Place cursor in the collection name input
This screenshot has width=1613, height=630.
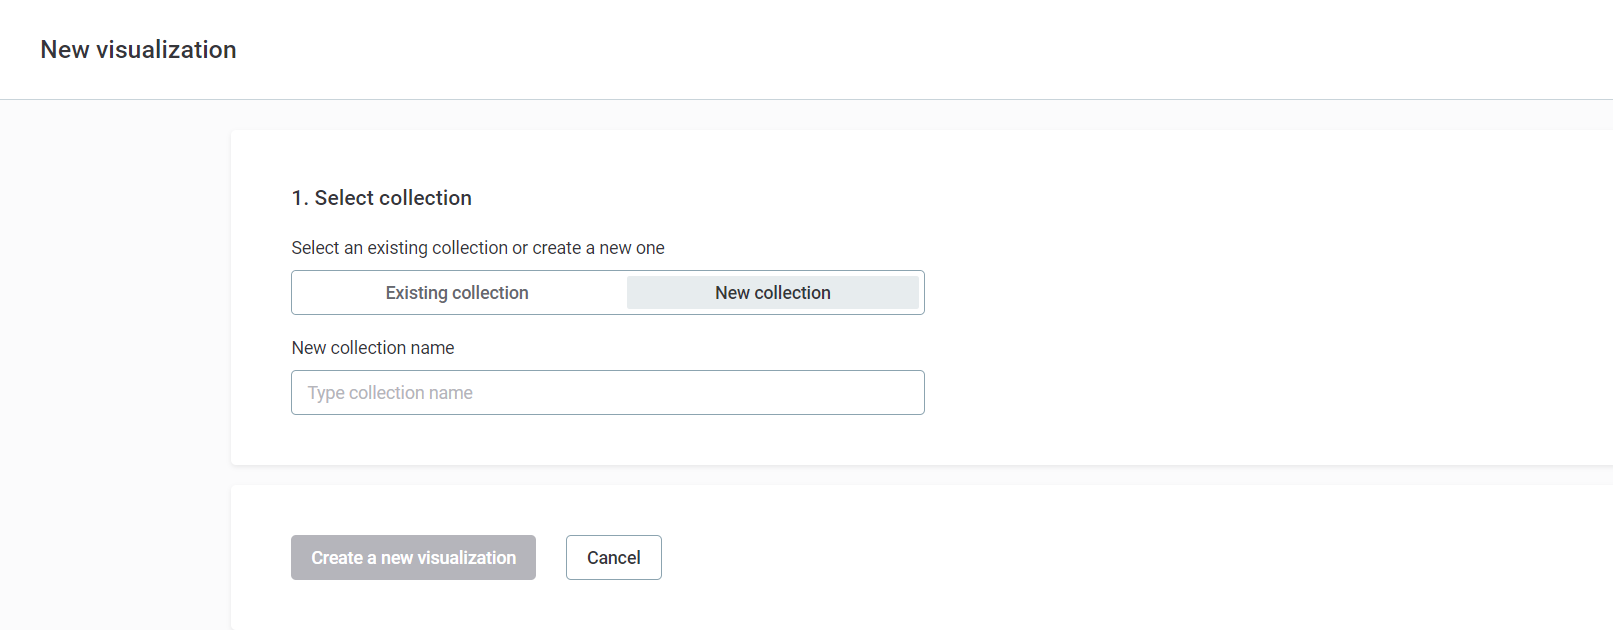point(607,393)
